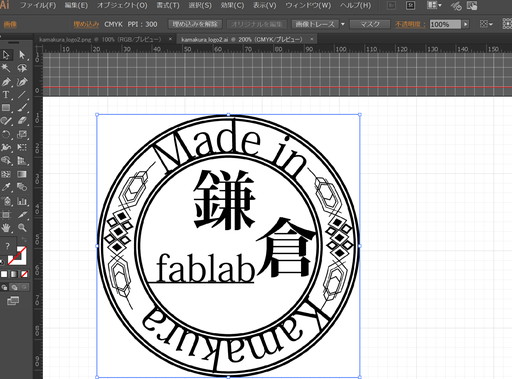This screenshot has height=379, width=512.
Task: Enable Draw Behind mode
Action: click(x=14, y=287)
